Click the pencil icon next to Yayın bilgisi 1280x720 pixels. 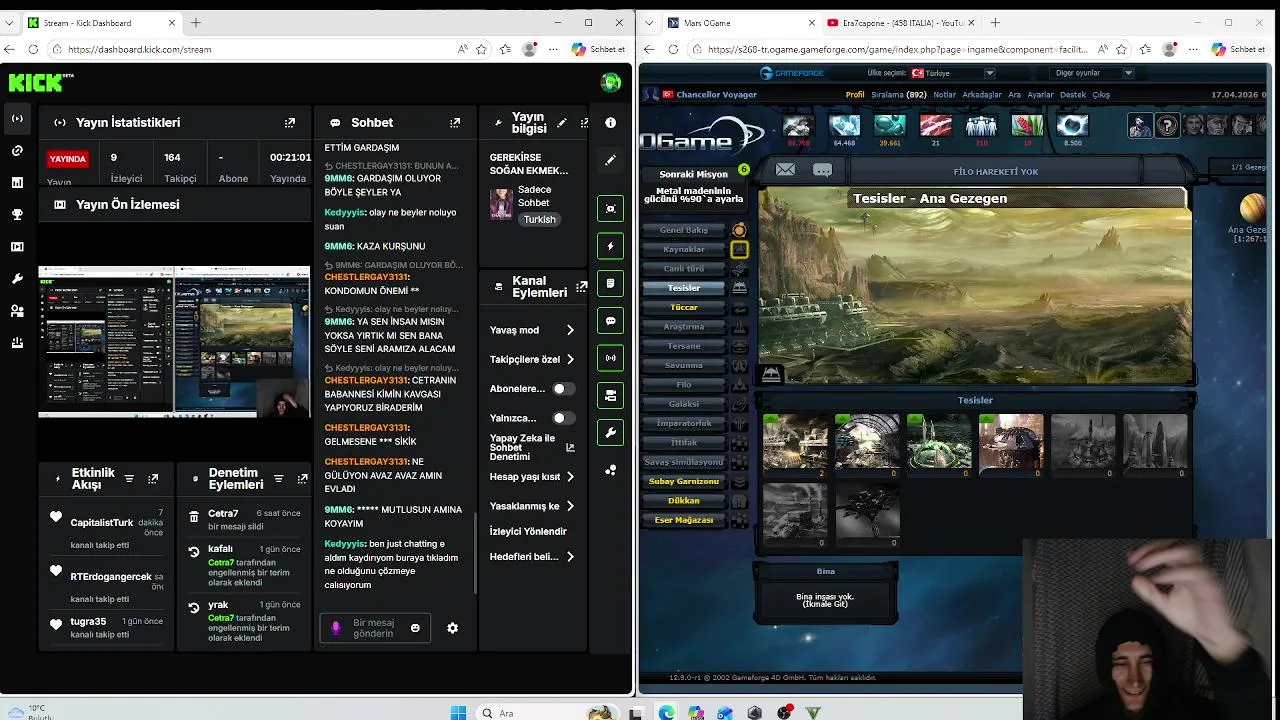[x=562, y=123]
